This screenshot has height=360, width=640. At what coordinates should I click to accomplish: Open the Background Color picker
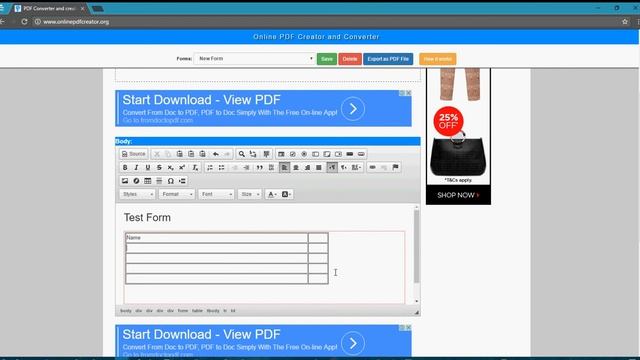(x=286, y=194)
